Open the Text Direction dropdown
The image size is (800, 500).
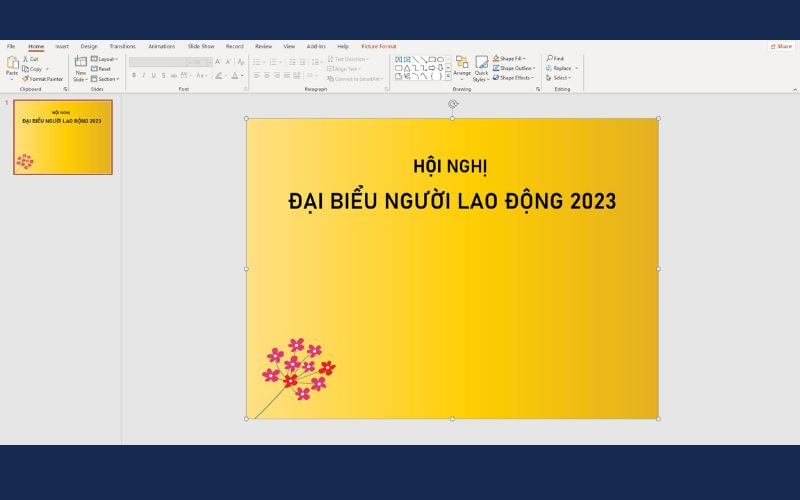coord(348,59)
